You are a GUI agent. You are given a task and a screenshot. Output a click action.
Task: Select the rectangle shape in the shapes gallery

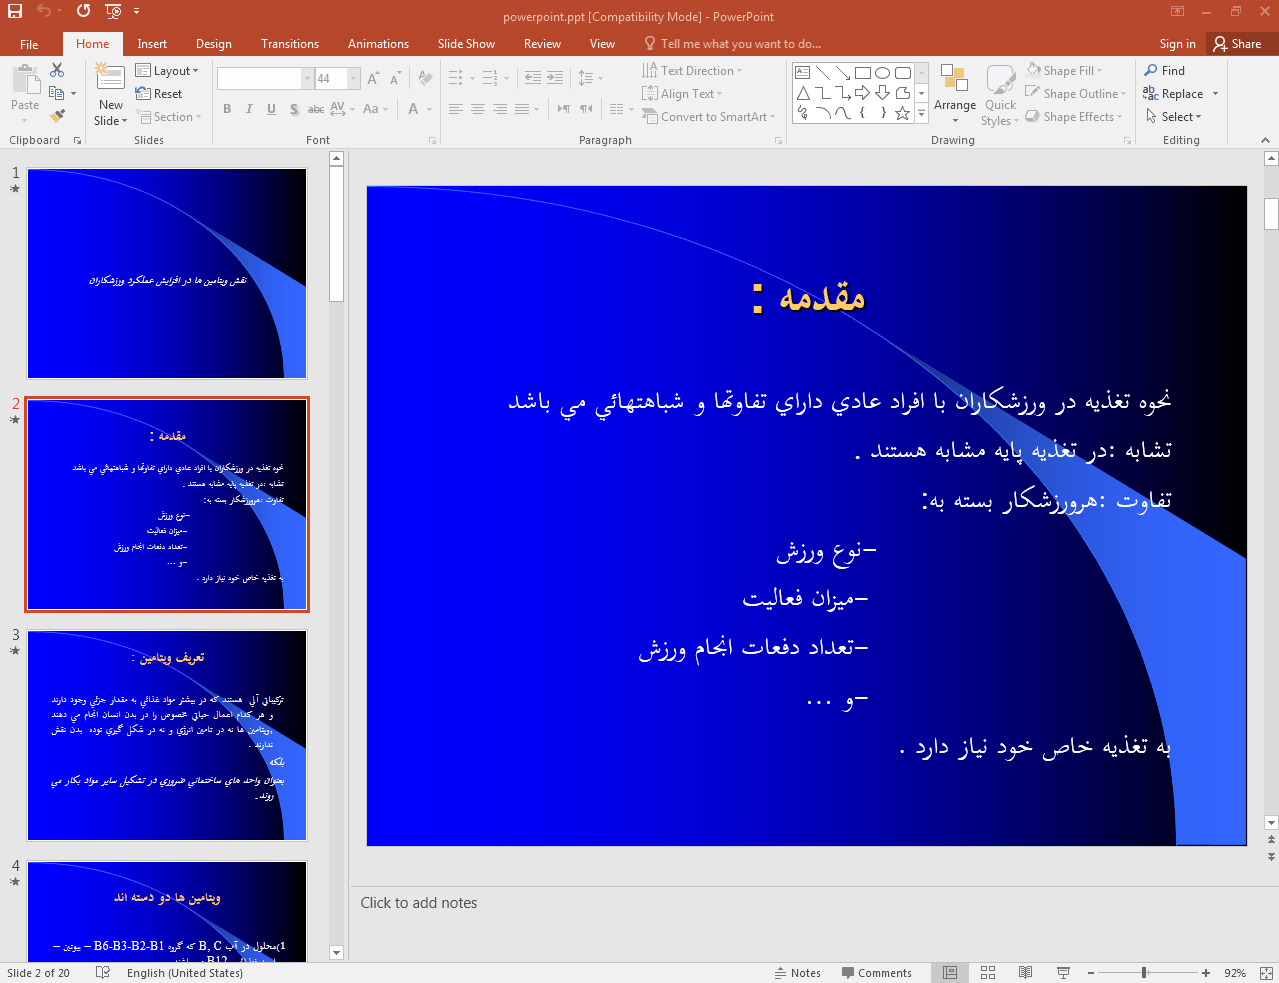coord(862,73)
